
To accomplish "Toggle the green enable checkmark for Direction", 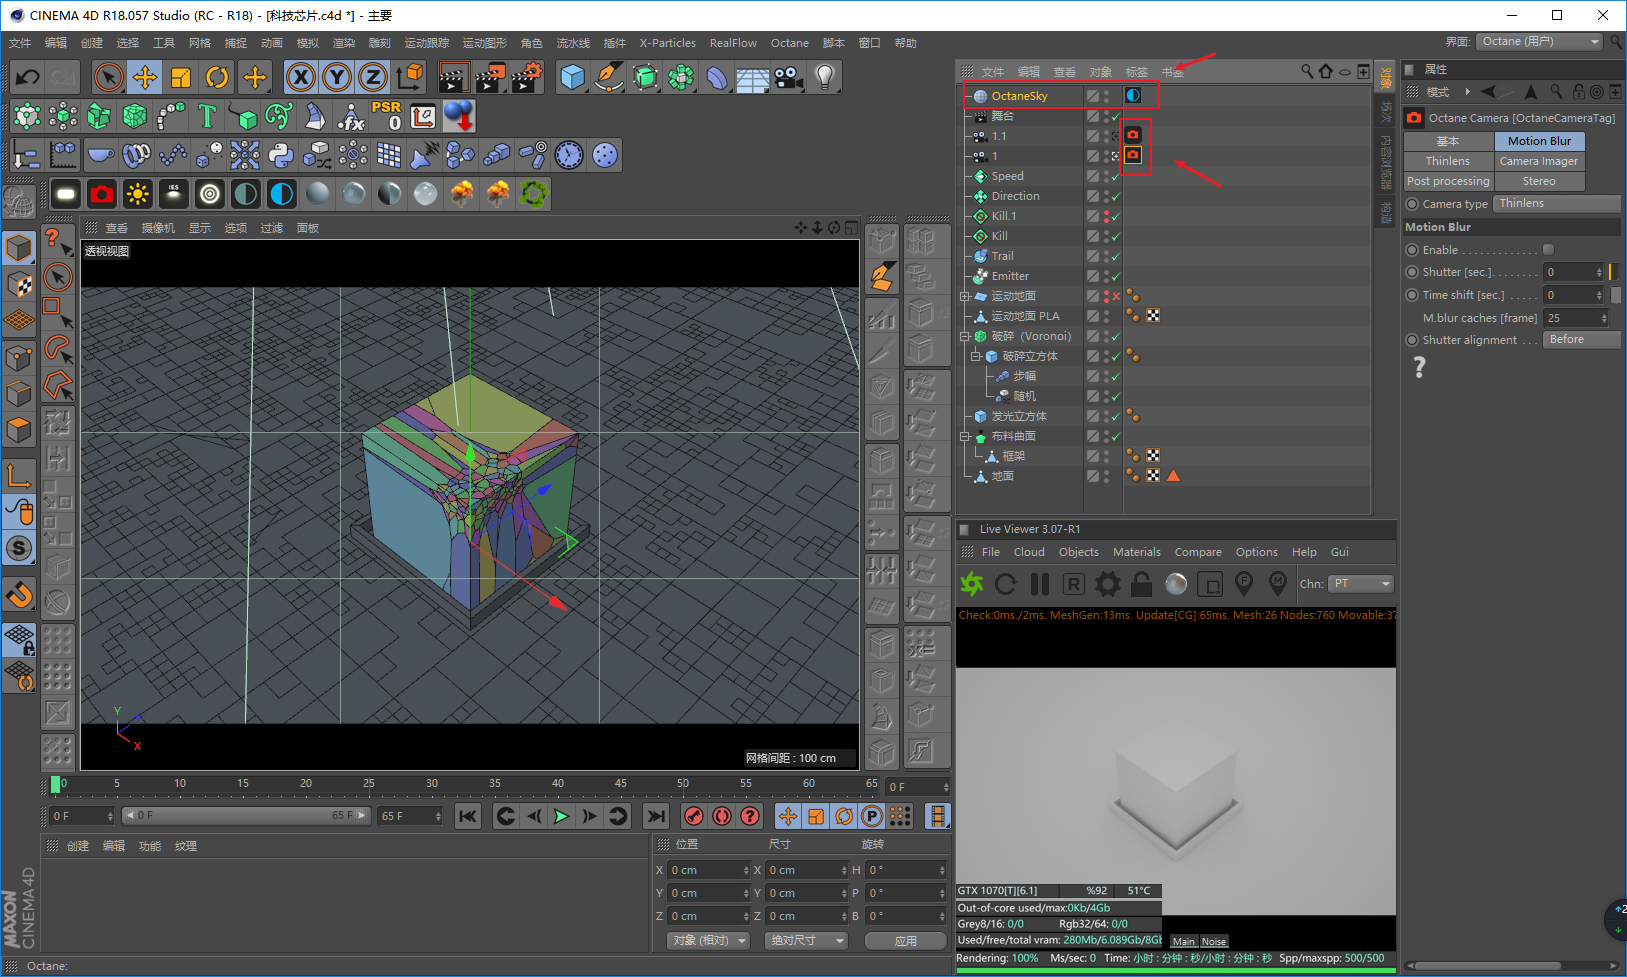I will click(x=1116, y=196).
